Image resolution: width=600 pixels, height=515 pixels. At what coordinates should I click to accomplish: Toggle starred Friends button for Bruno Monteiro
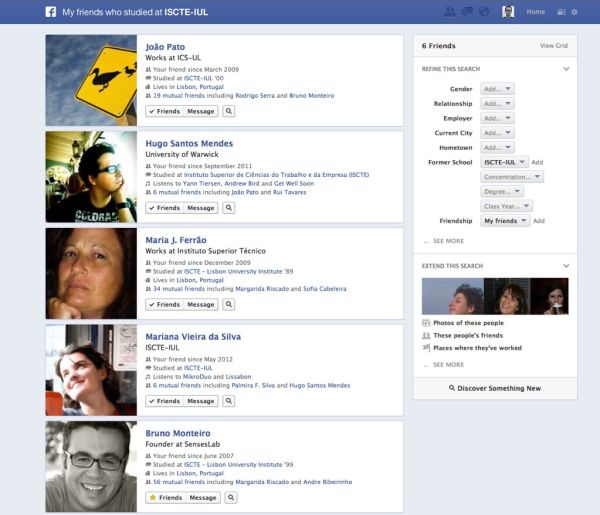coord(166,498)
